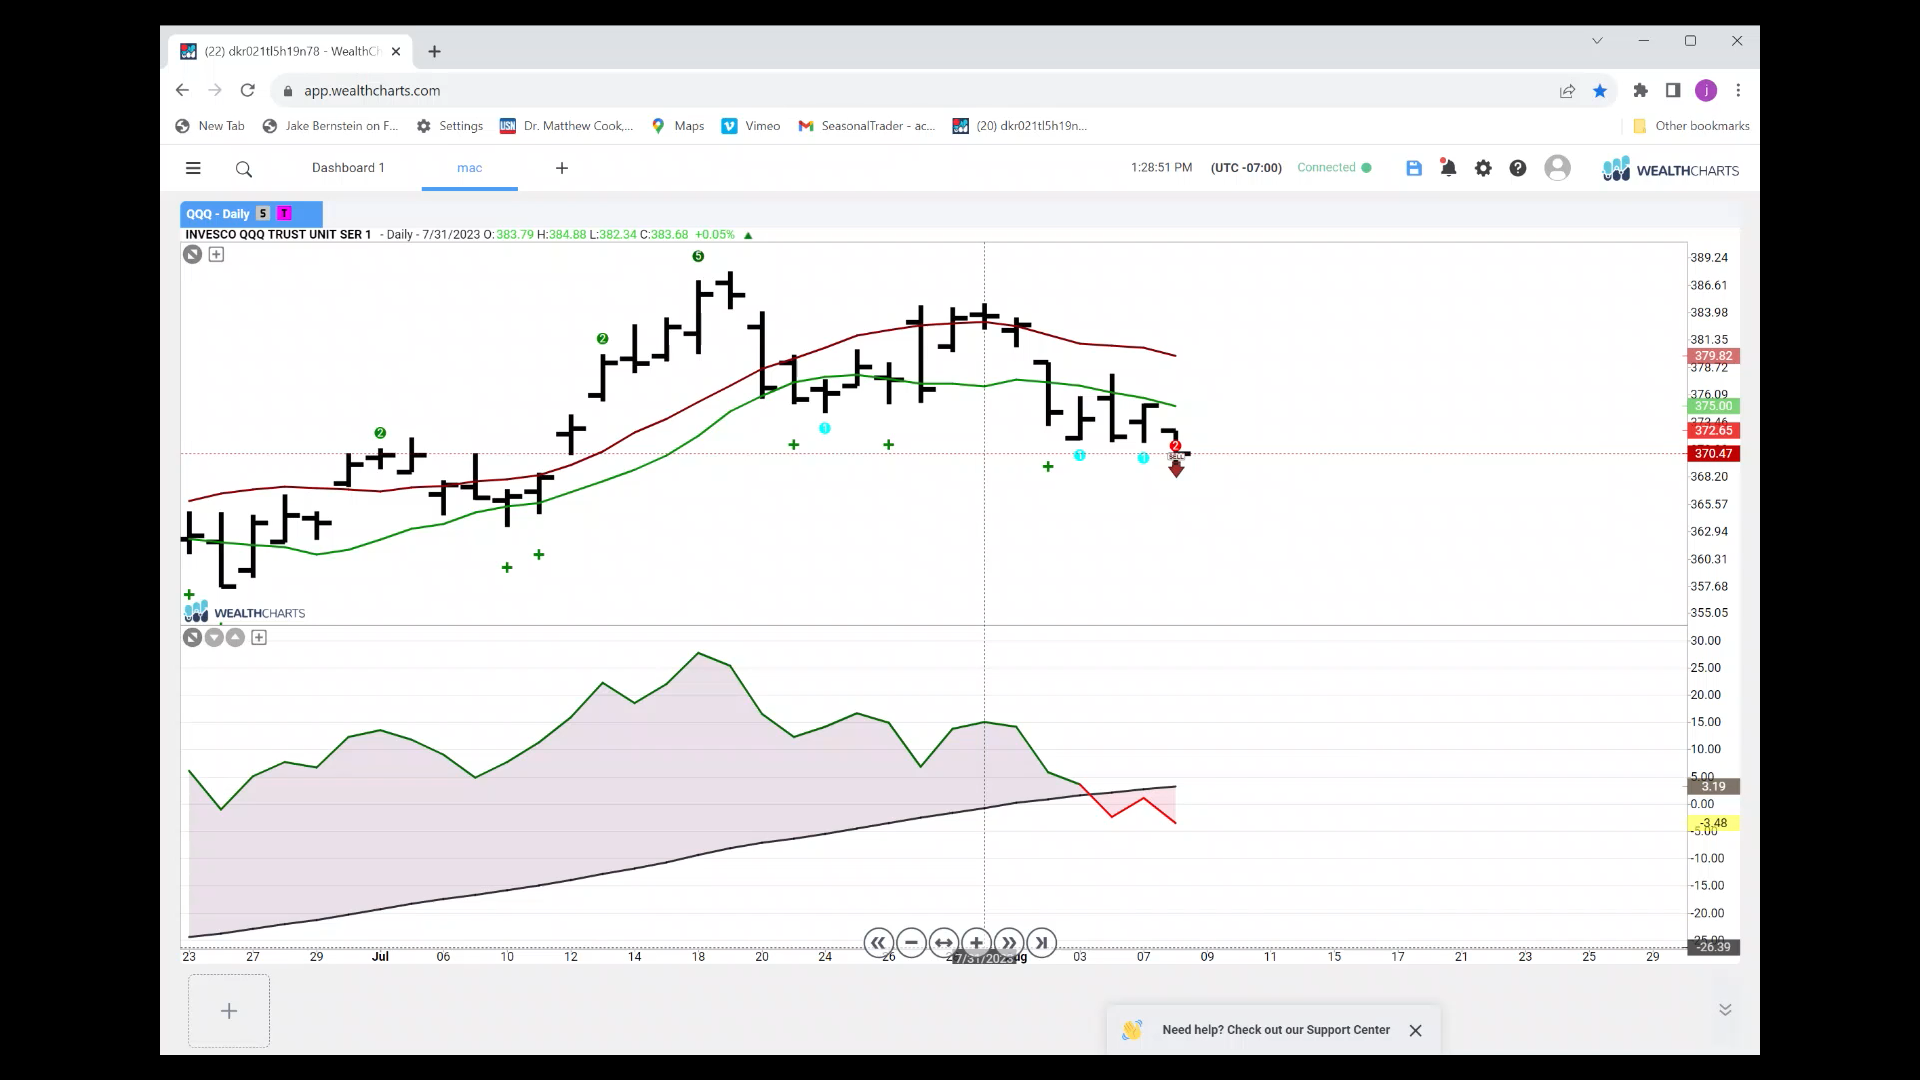Open WealthCharts settings gear
1920x1080 pixels.
click(1483, 168)
